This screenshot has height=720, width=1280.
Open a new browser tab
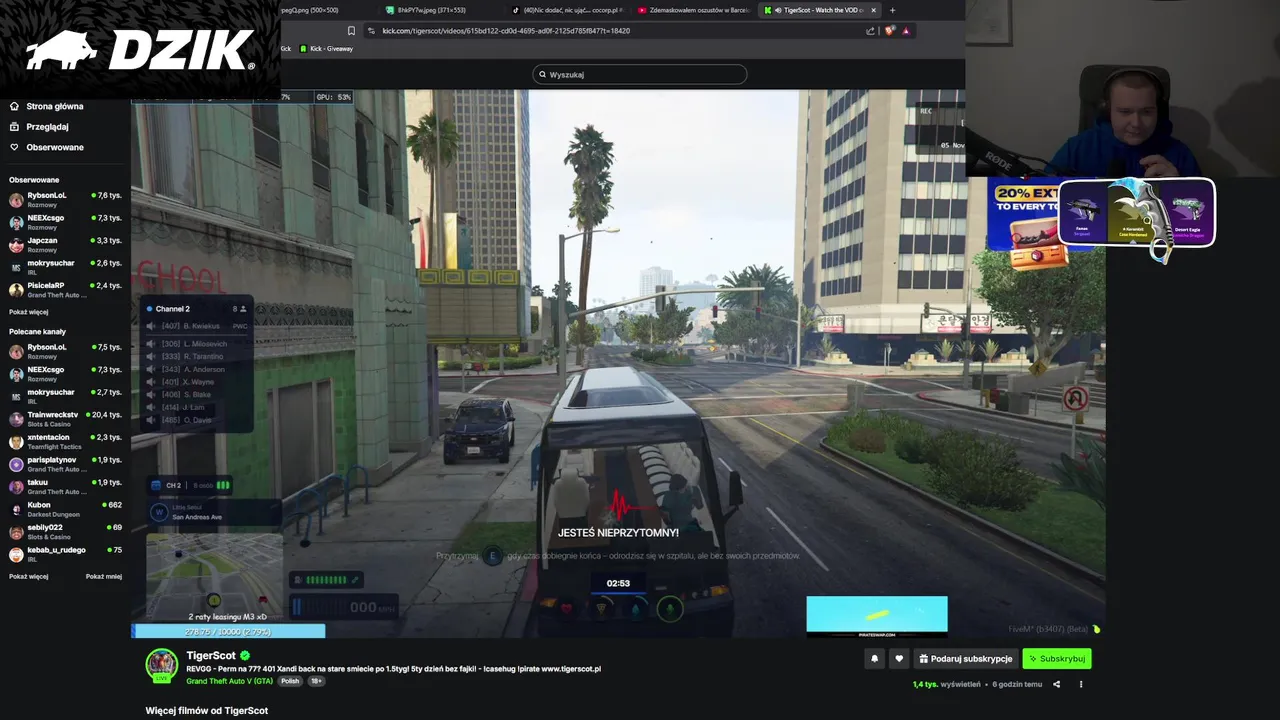point(892,10)
